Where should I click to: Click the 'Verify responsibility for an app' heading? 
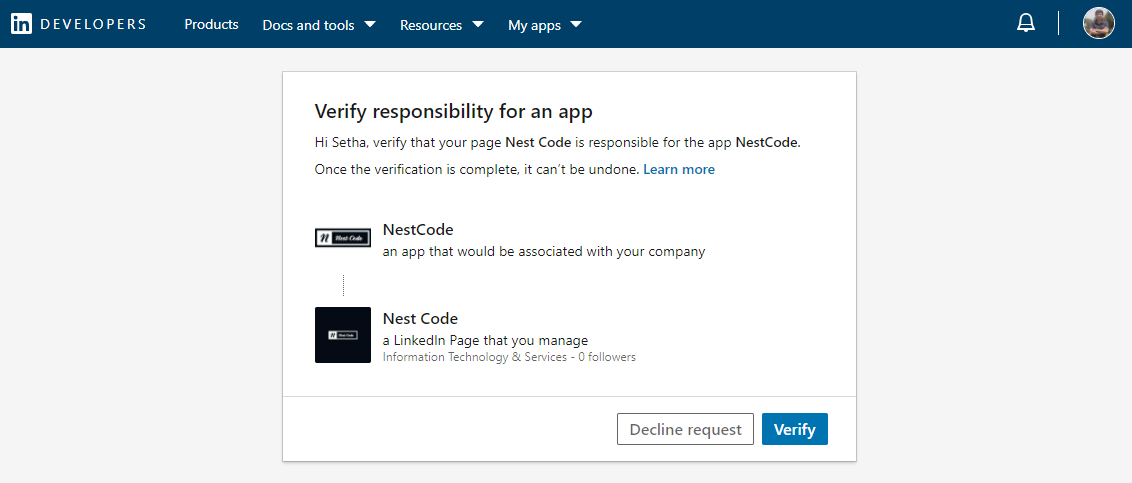click(x=453, y=112)
